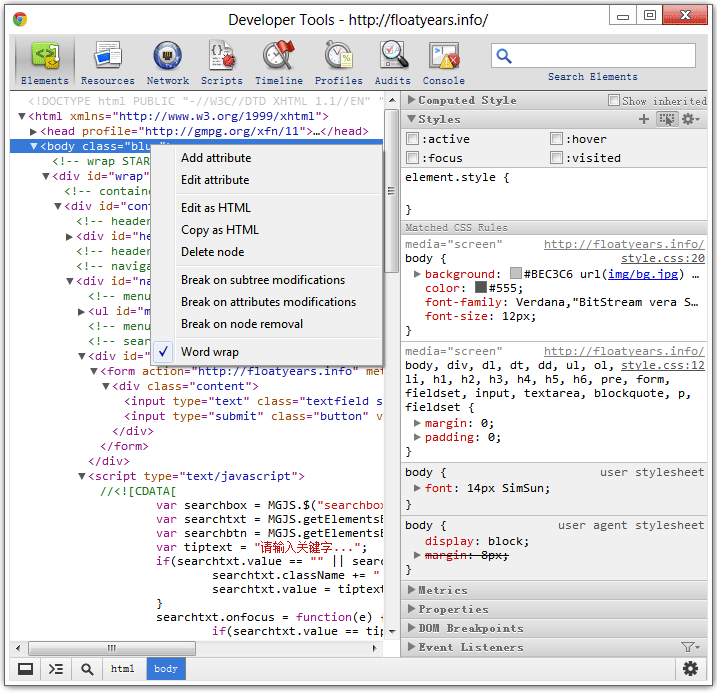The width and height of the screenshot is (717, 693).
Task: Open the img/bg.jpg URL link
Action: click(x=642, y=274)
